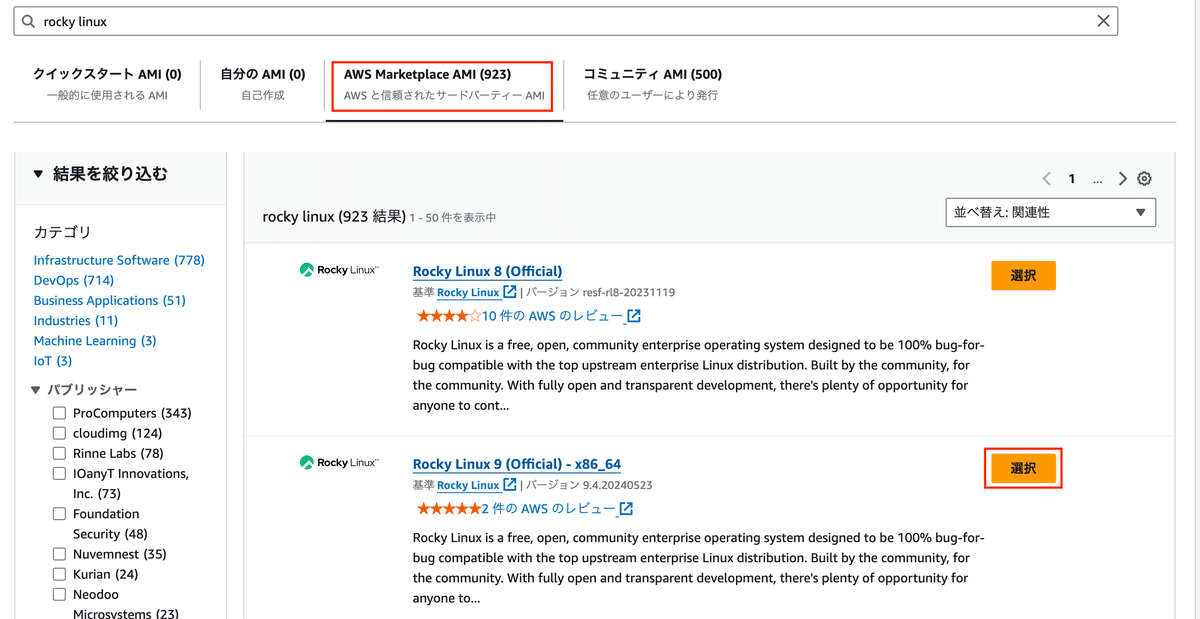
Task: Click the カテゴリ heading
Action: [63, 232]
